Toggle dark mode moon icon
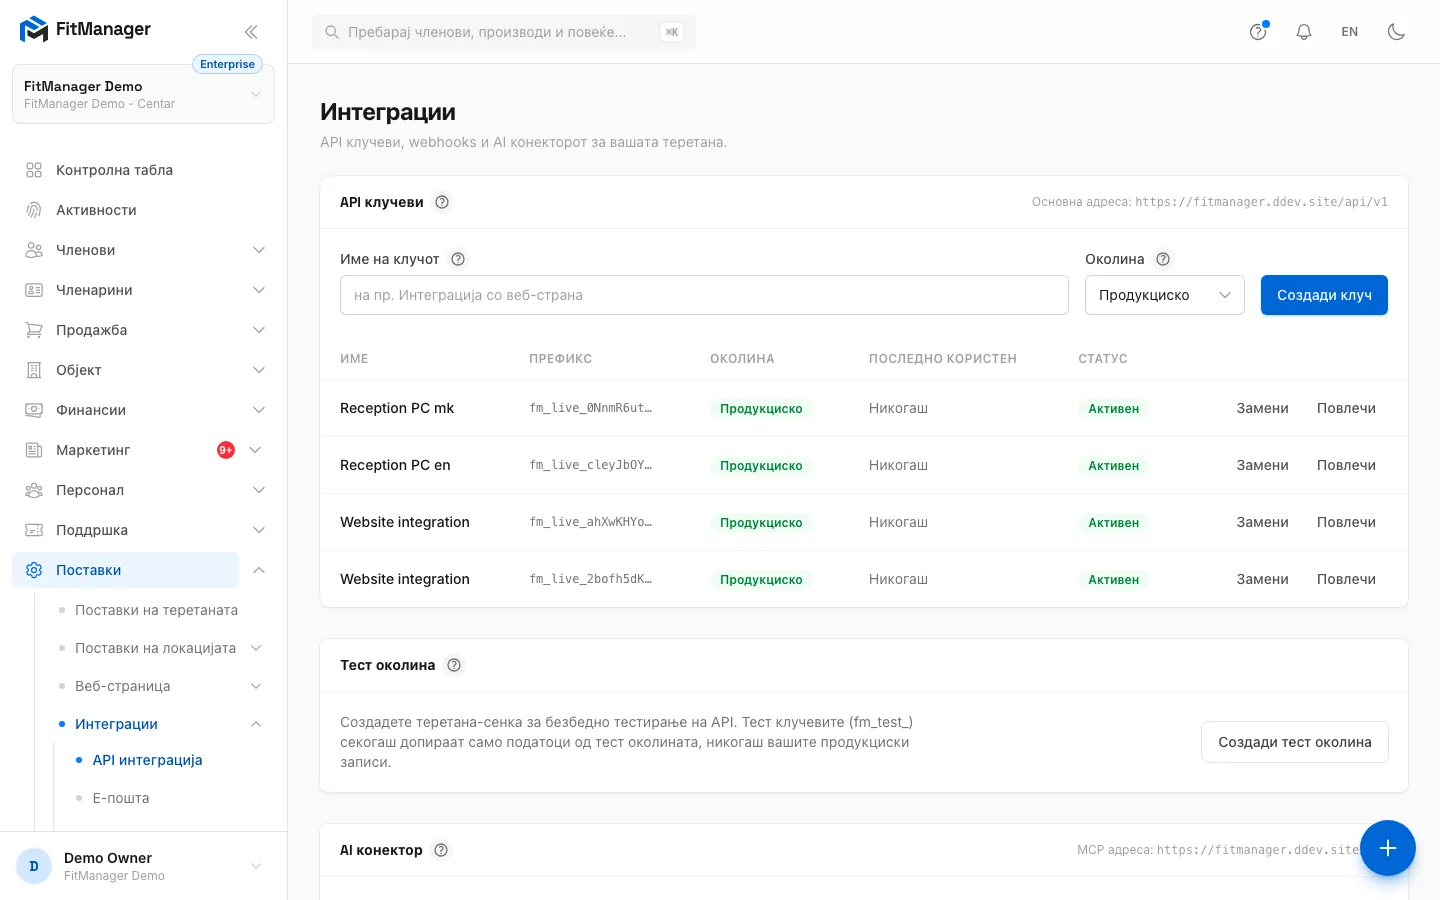 (1396, 32)
